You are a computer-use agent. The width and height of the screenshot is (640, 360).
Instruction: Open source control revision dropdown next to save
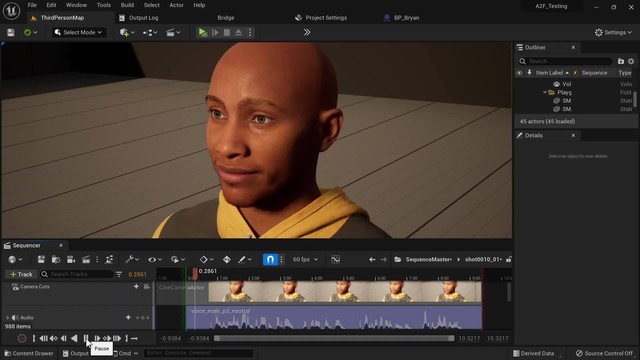[31, 32]
